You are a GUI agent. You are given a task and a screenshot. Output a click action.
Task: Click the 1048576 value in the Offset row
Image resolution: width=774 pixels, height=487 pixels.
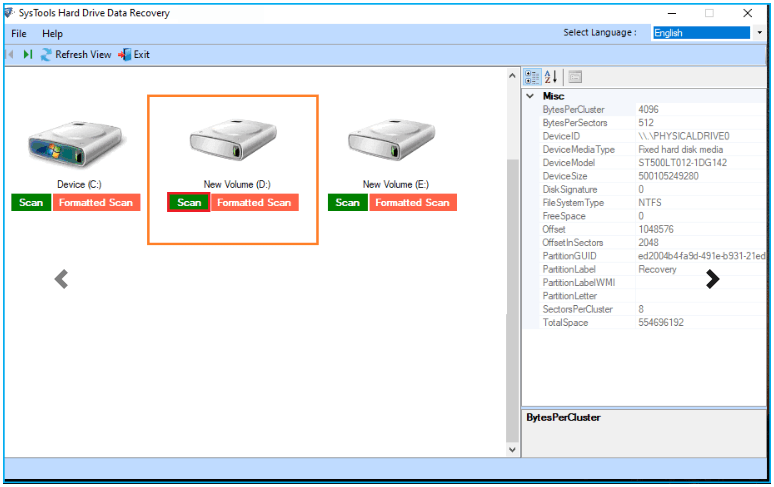[656, 229]
